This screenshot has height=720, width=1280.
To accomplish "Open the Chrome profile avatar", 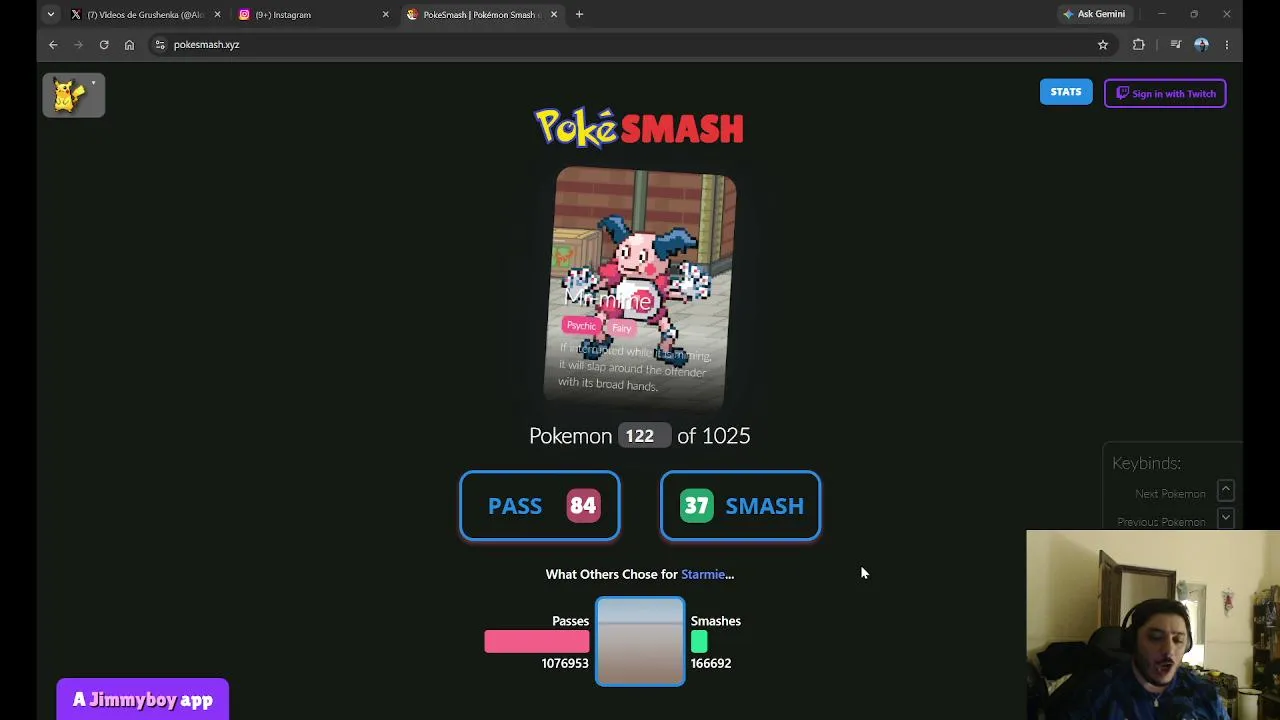I will coord(1201,44).
